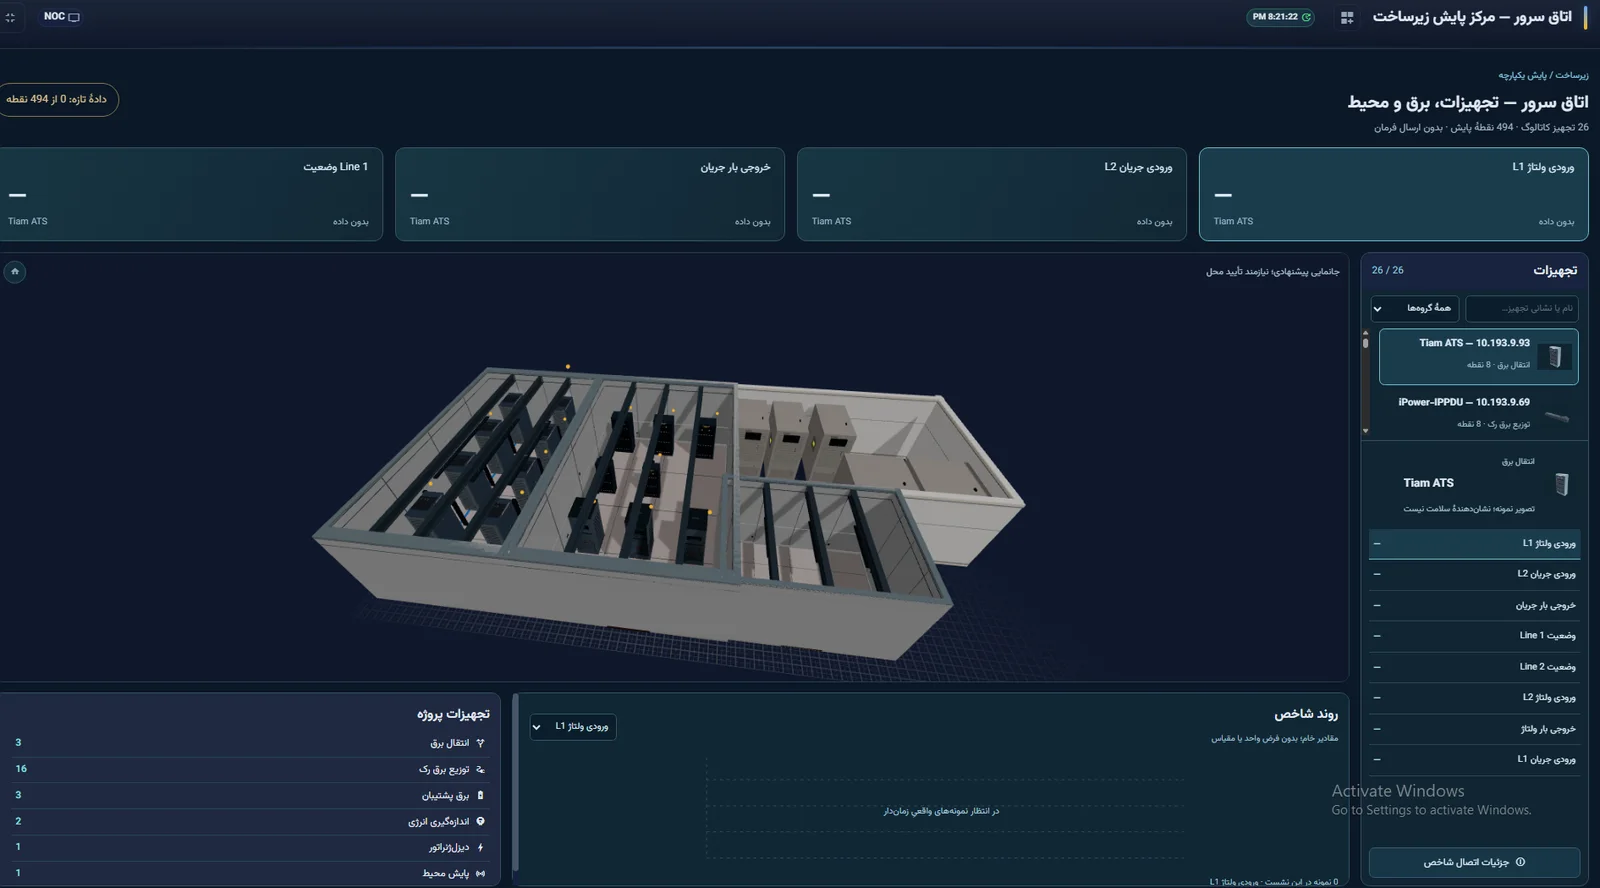Click the Tiam ATS detail image icon
The image size is (1600, 888).
click(1561, 485)
